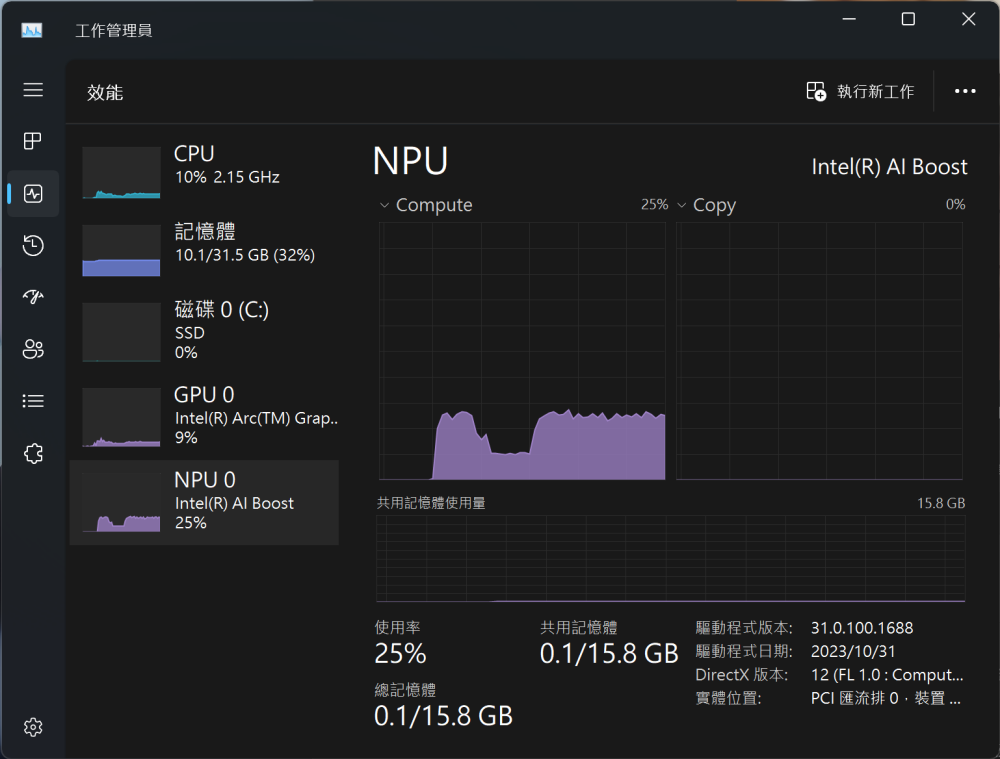The height and width of the screenshot is (759, 1000).
Task: Expand the Compute graph dropdown
Action: [384, 205]
